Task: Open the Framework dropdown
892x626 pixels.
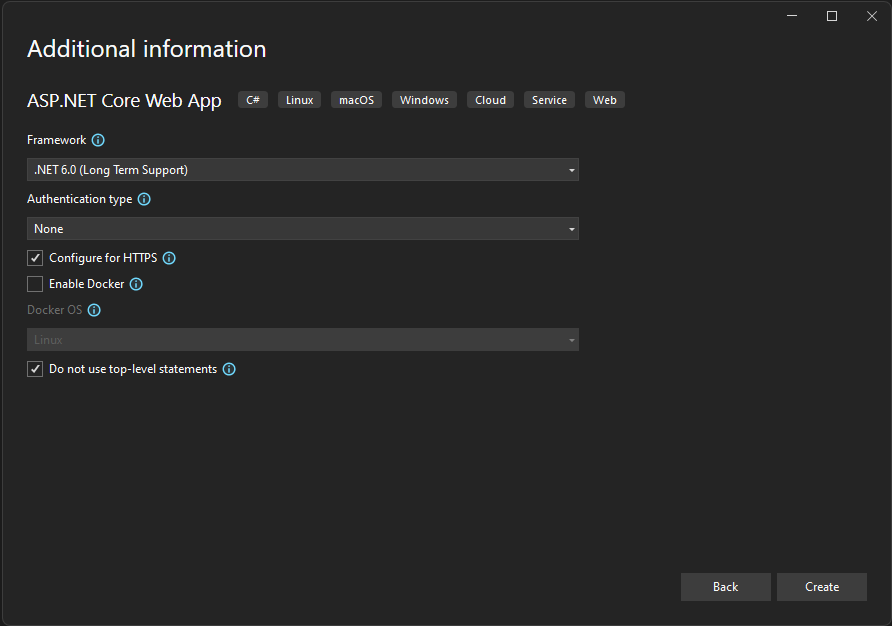Action: (x=302, y=170)
